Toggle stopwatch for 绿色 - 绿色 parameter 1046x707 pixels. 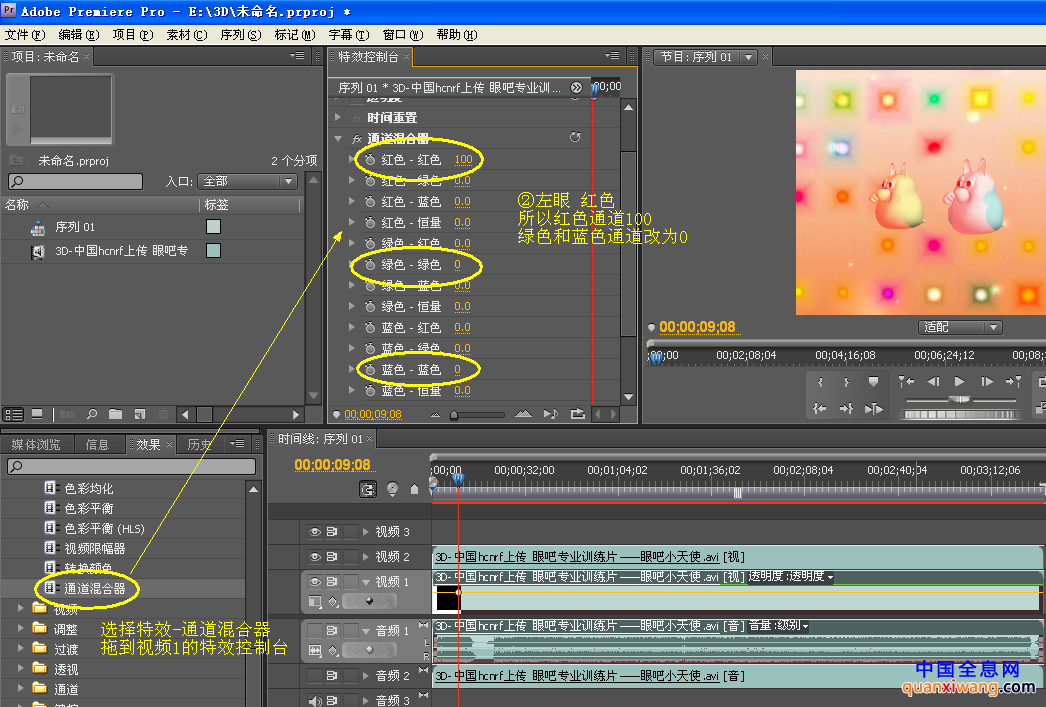[x=370, y=265]
